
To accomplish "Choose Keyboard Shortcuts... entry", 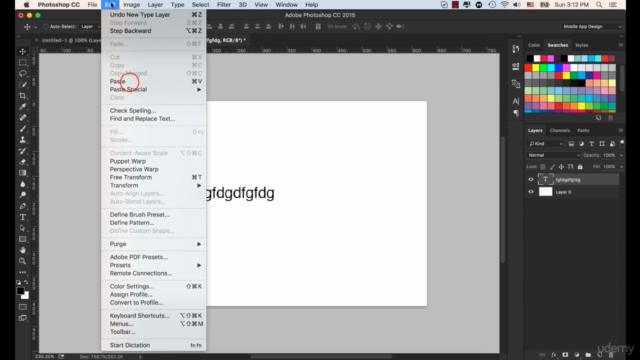I will coord(153,316).
